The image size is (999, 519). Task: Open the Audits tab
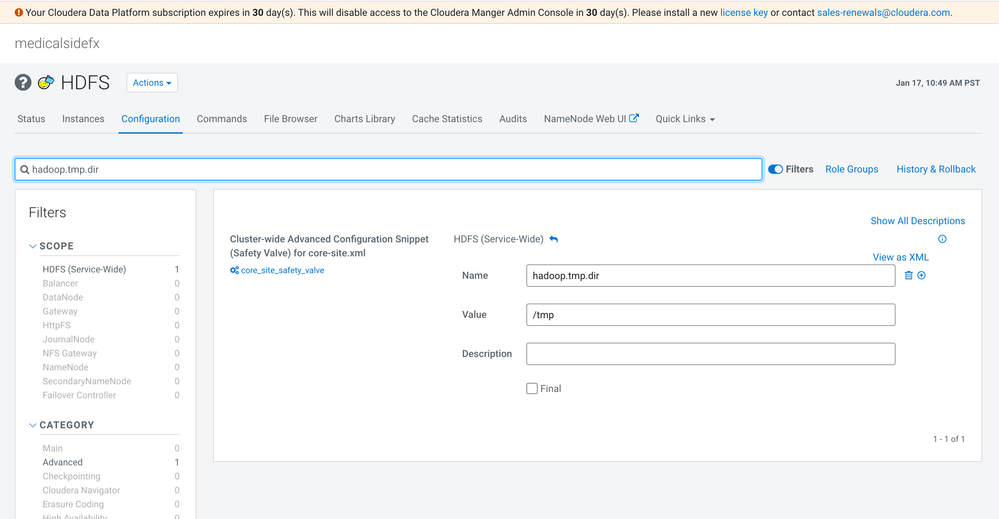tap(513, 119)
